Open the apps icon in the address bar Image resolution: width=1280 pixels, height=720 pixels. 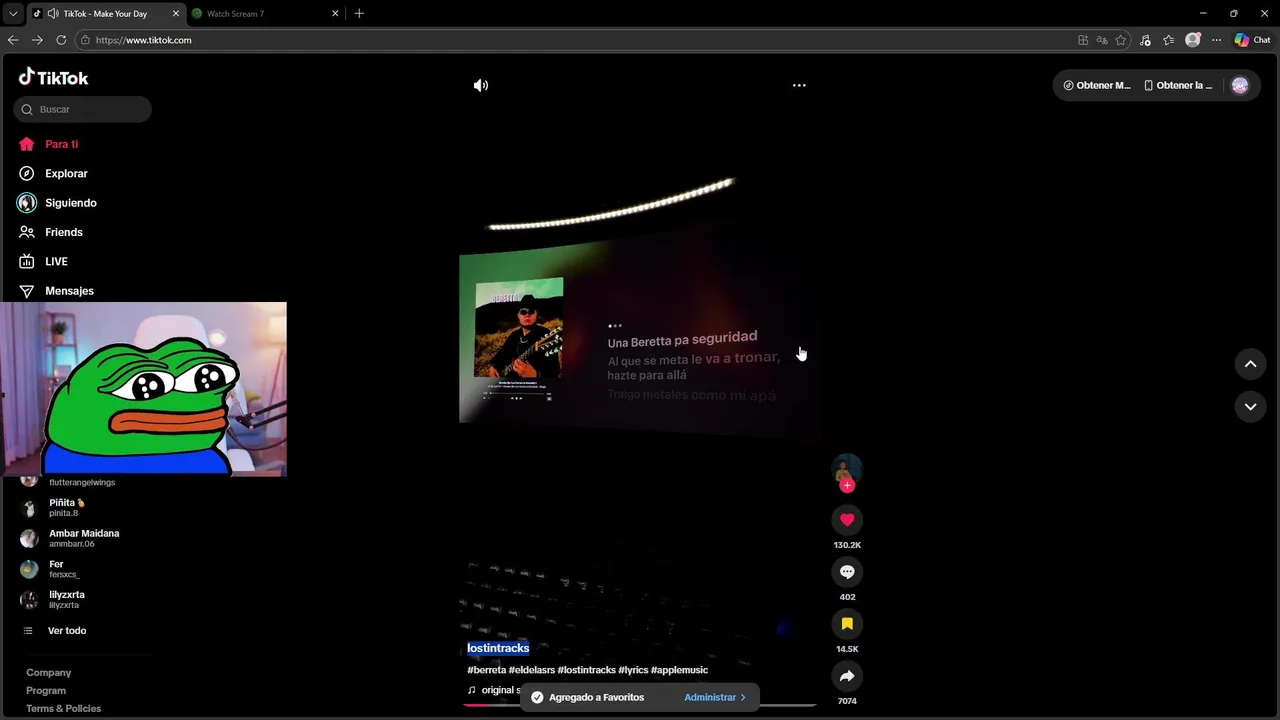coord(1083,40)
